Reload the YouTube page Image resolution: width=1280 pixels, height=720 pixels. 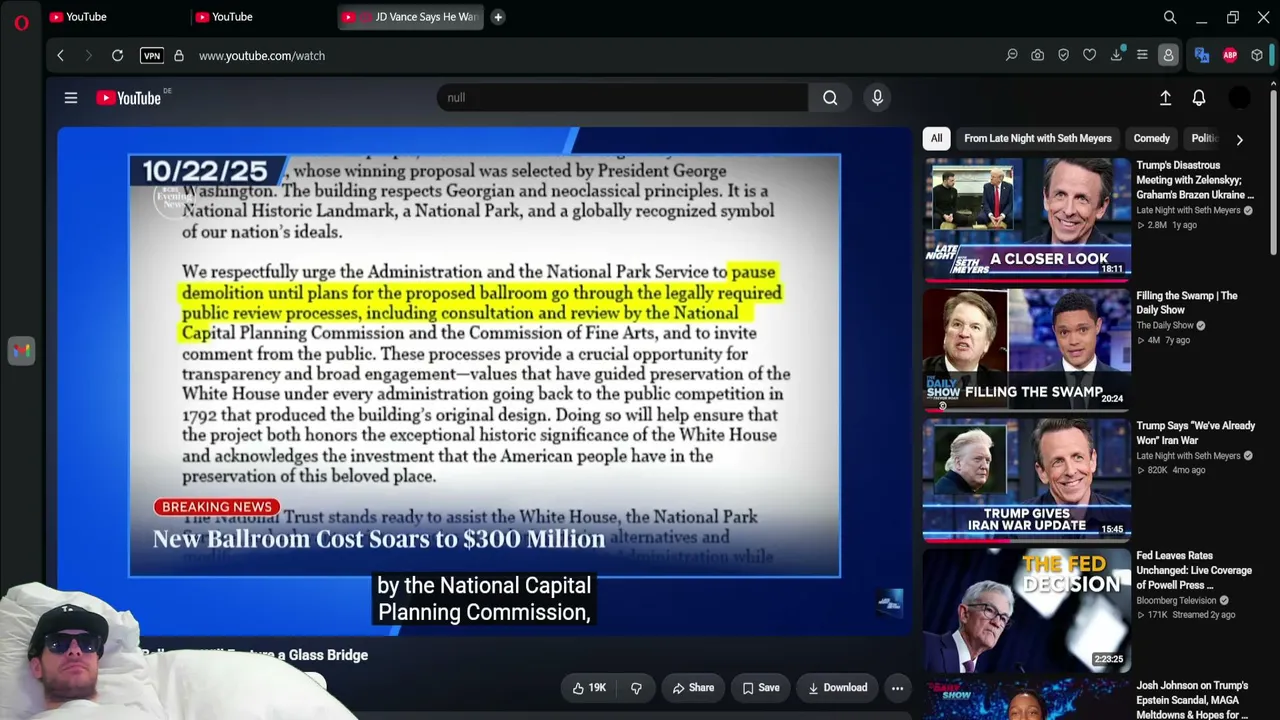click(x=117, y=56)
